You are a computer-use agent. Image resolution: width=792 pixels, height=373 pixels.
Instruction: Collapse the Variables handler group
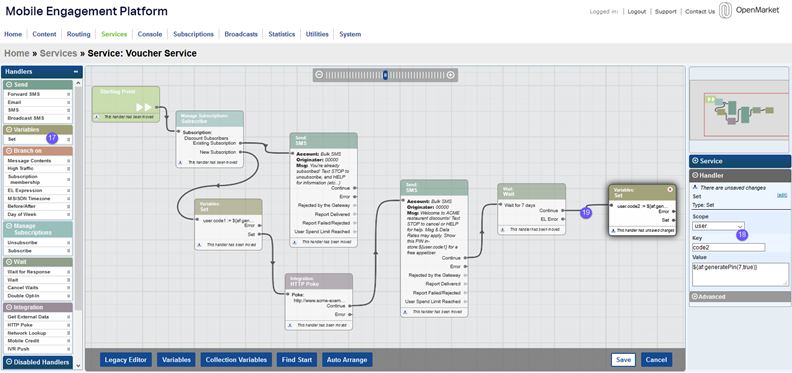10,130
